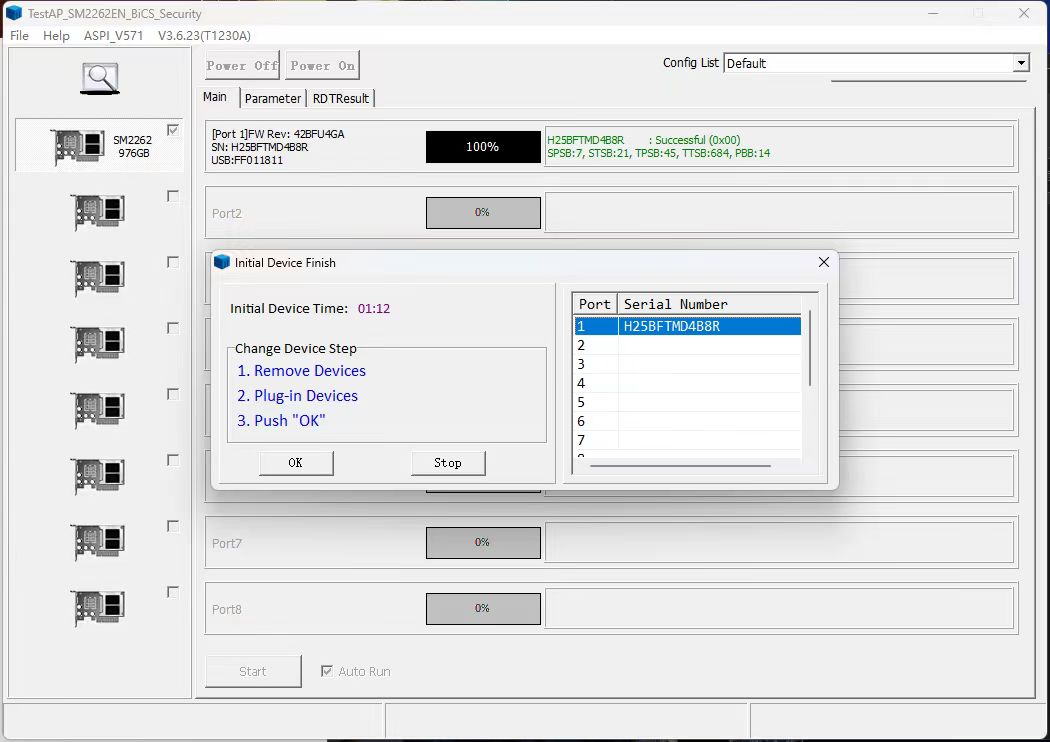
Task: Click the scan devices magnifier icon
Action: click(x=99, y=78)
